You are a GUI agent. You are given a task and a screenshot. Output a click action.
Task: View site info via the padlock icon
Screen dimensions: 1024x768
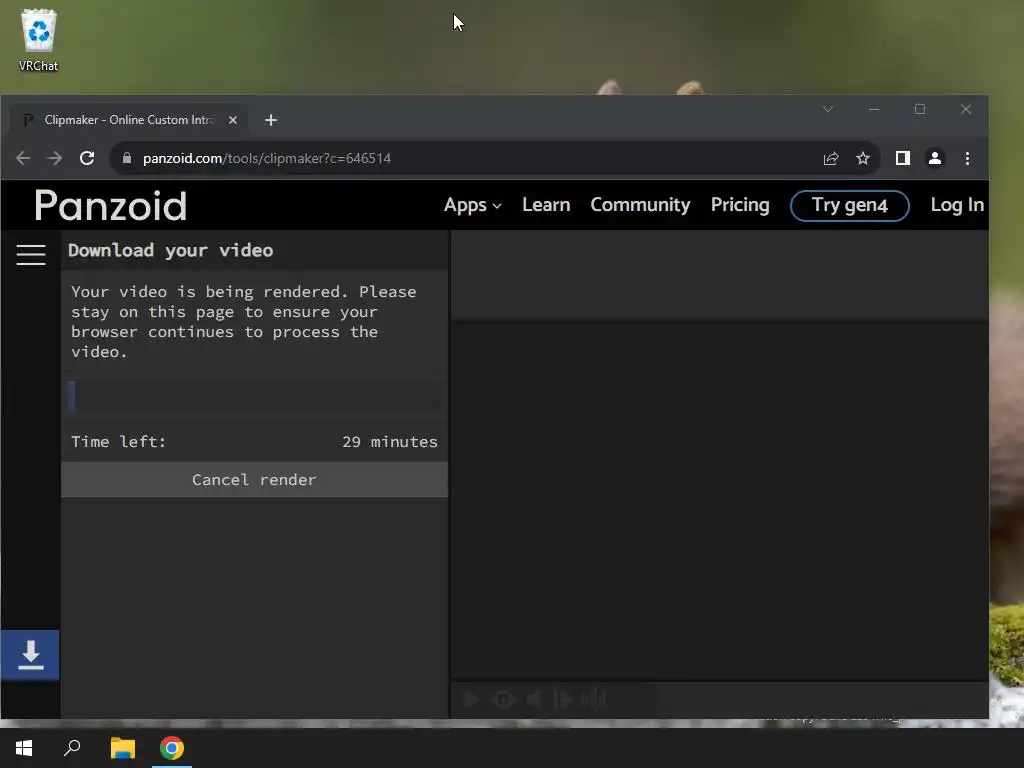127,158
